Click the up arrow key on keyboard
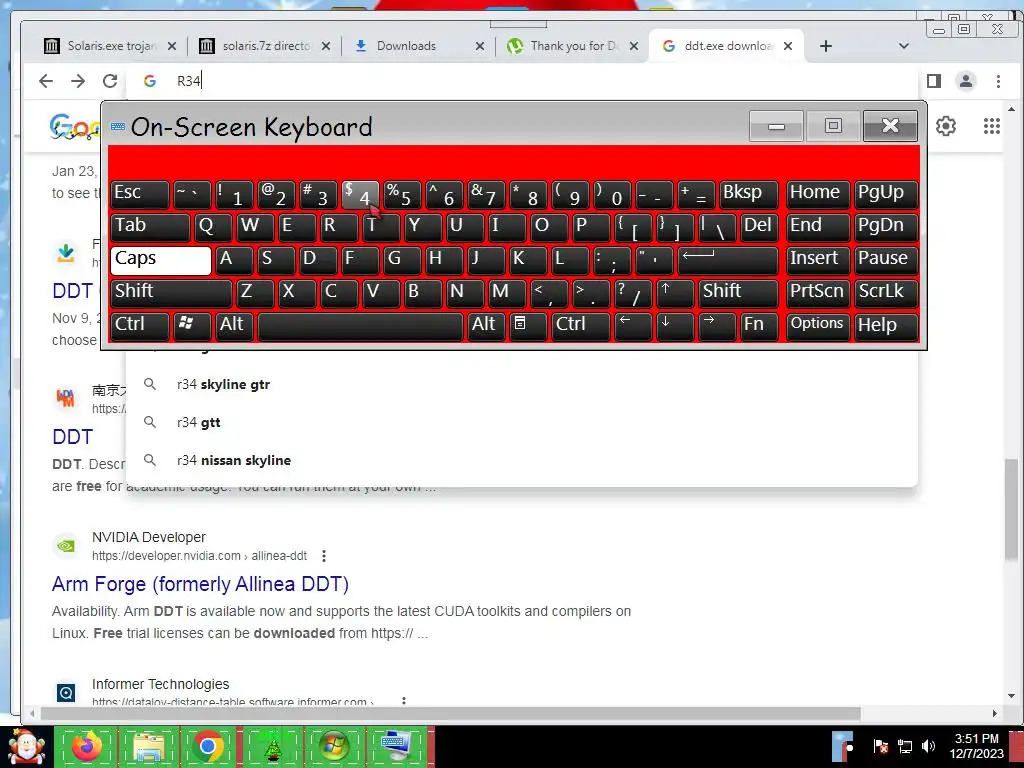1024x768 pixels. tap(675, 293)
